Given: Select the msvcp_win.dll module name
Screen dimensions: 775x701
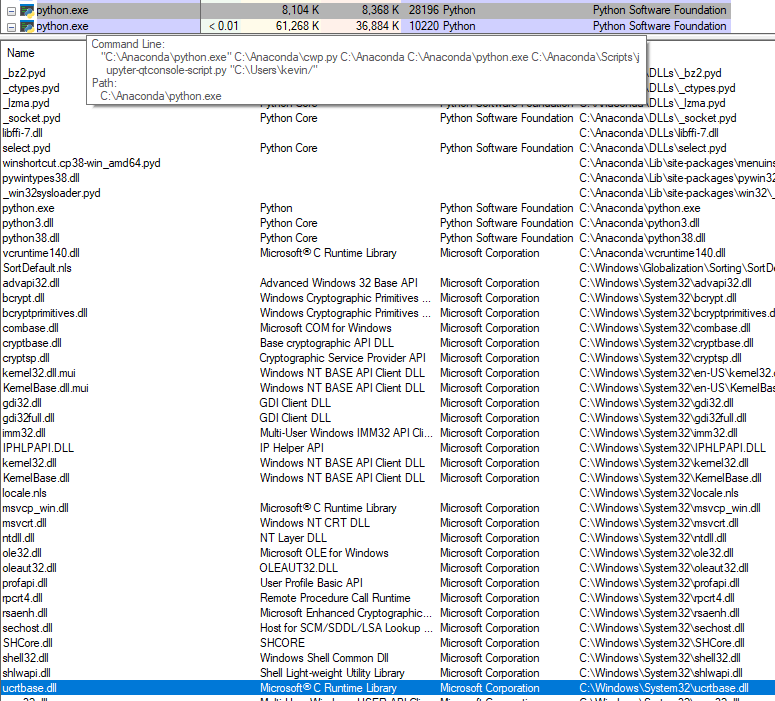Looking at the screenshot, I should [x=36, y=508].
